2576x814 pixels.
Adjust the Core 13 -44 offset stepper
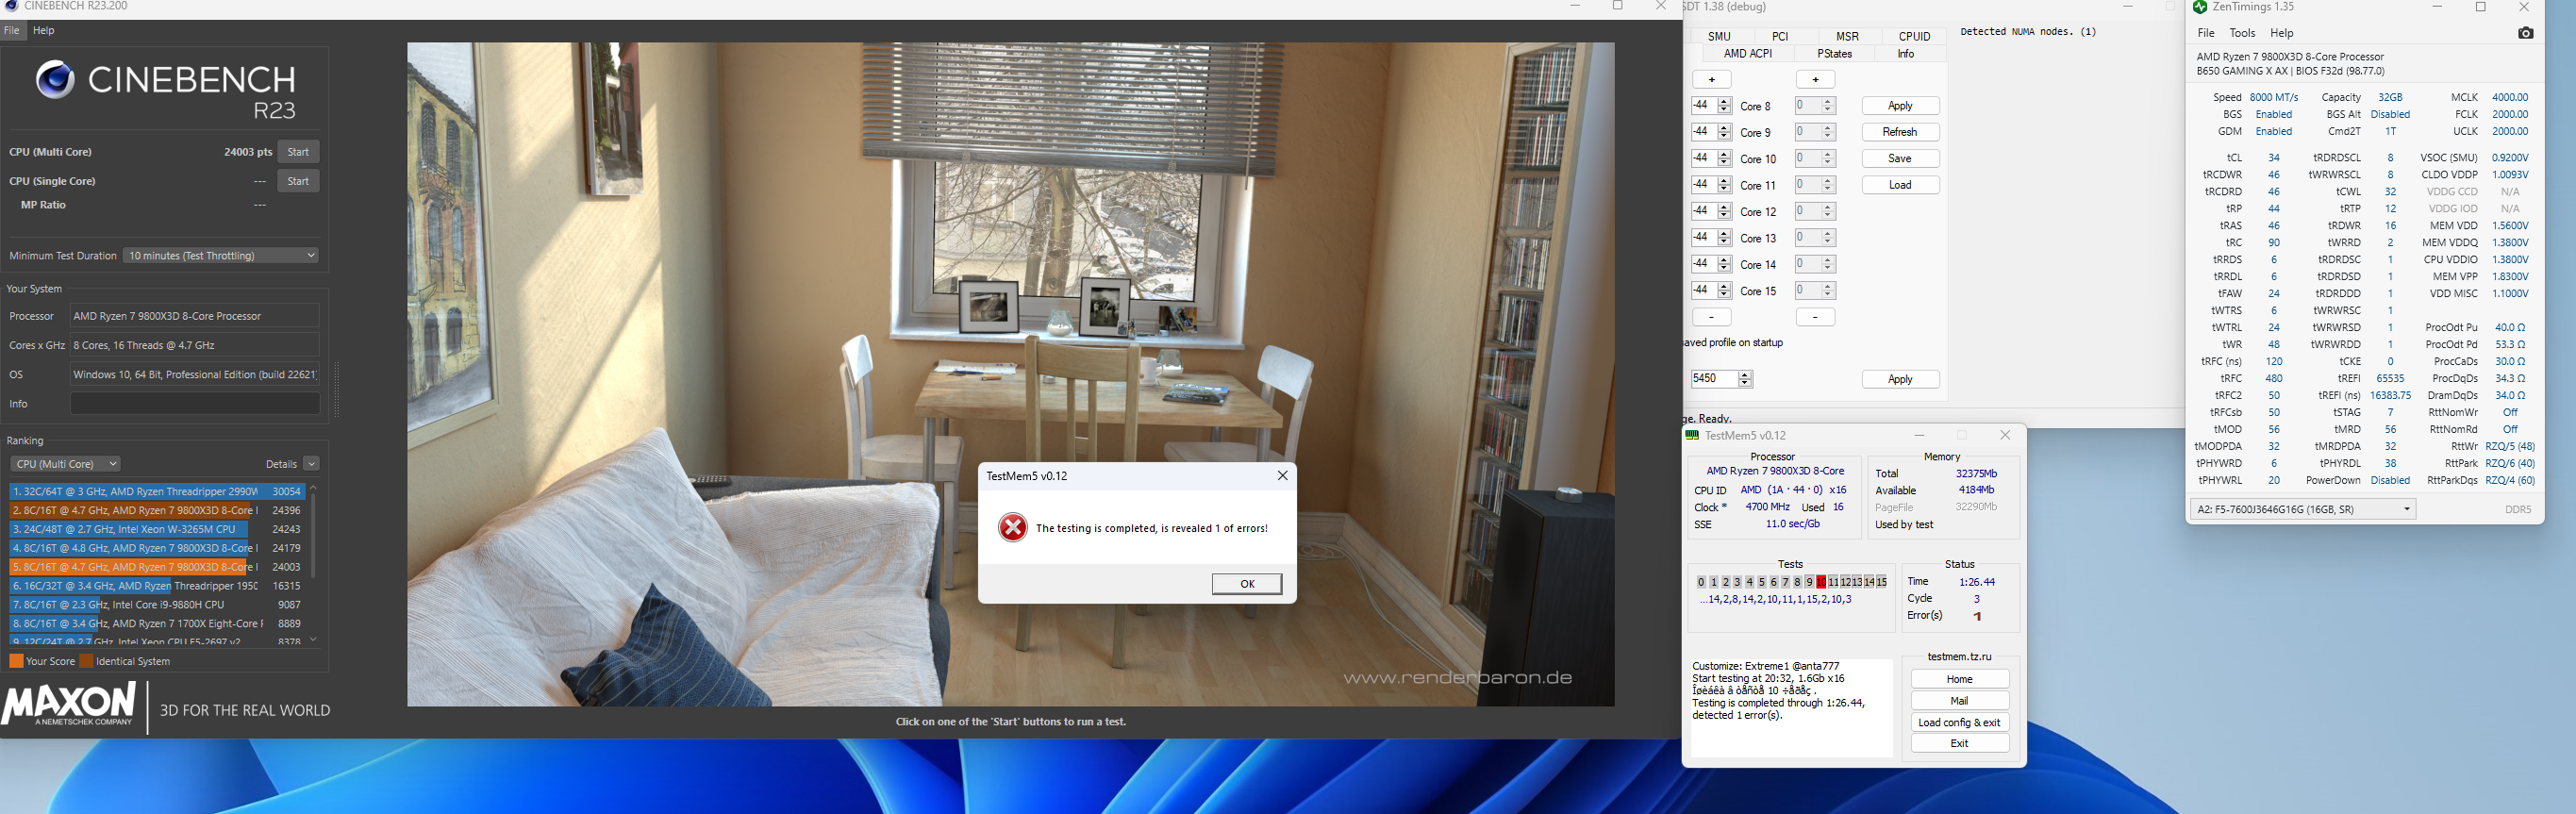1724,237
